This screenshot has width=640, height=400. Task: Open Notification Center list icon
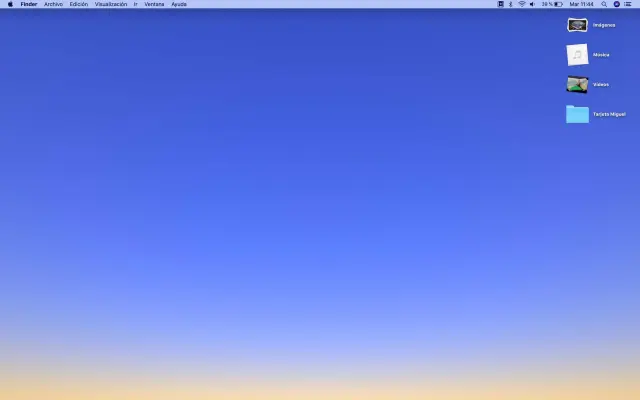coord(628,4)
